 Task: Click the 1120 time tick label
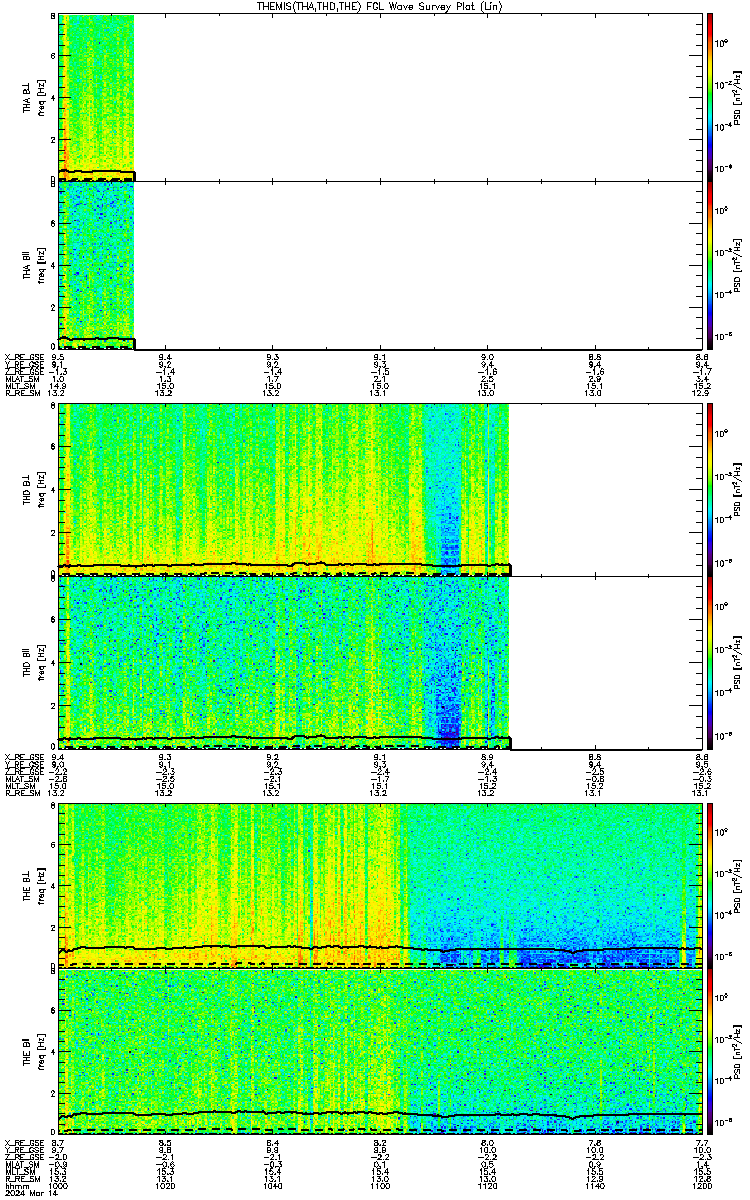pyautogui.click(x=487, y=1185)
